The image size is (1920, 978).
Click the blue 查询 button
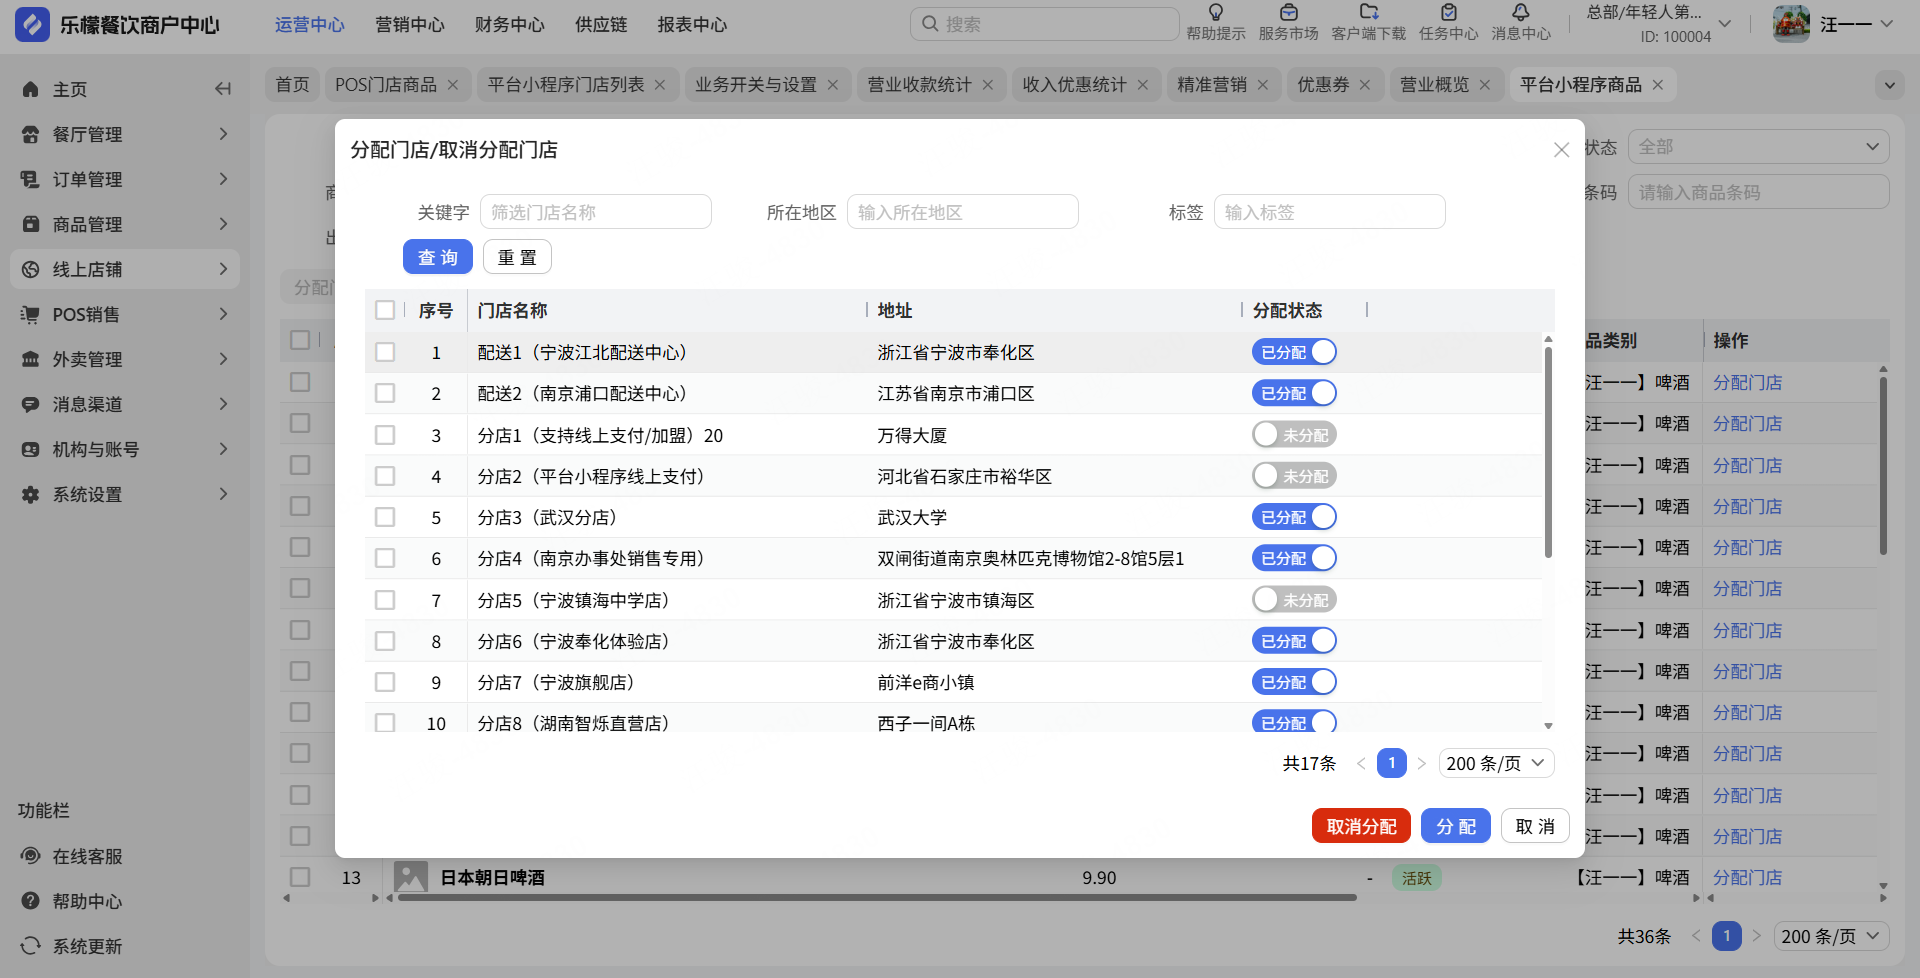pos(437,257)
